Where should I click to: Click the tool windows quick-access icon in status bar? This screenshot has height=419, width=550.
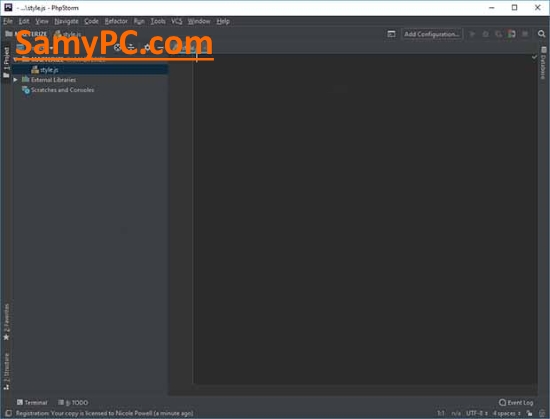click(8, 413)
